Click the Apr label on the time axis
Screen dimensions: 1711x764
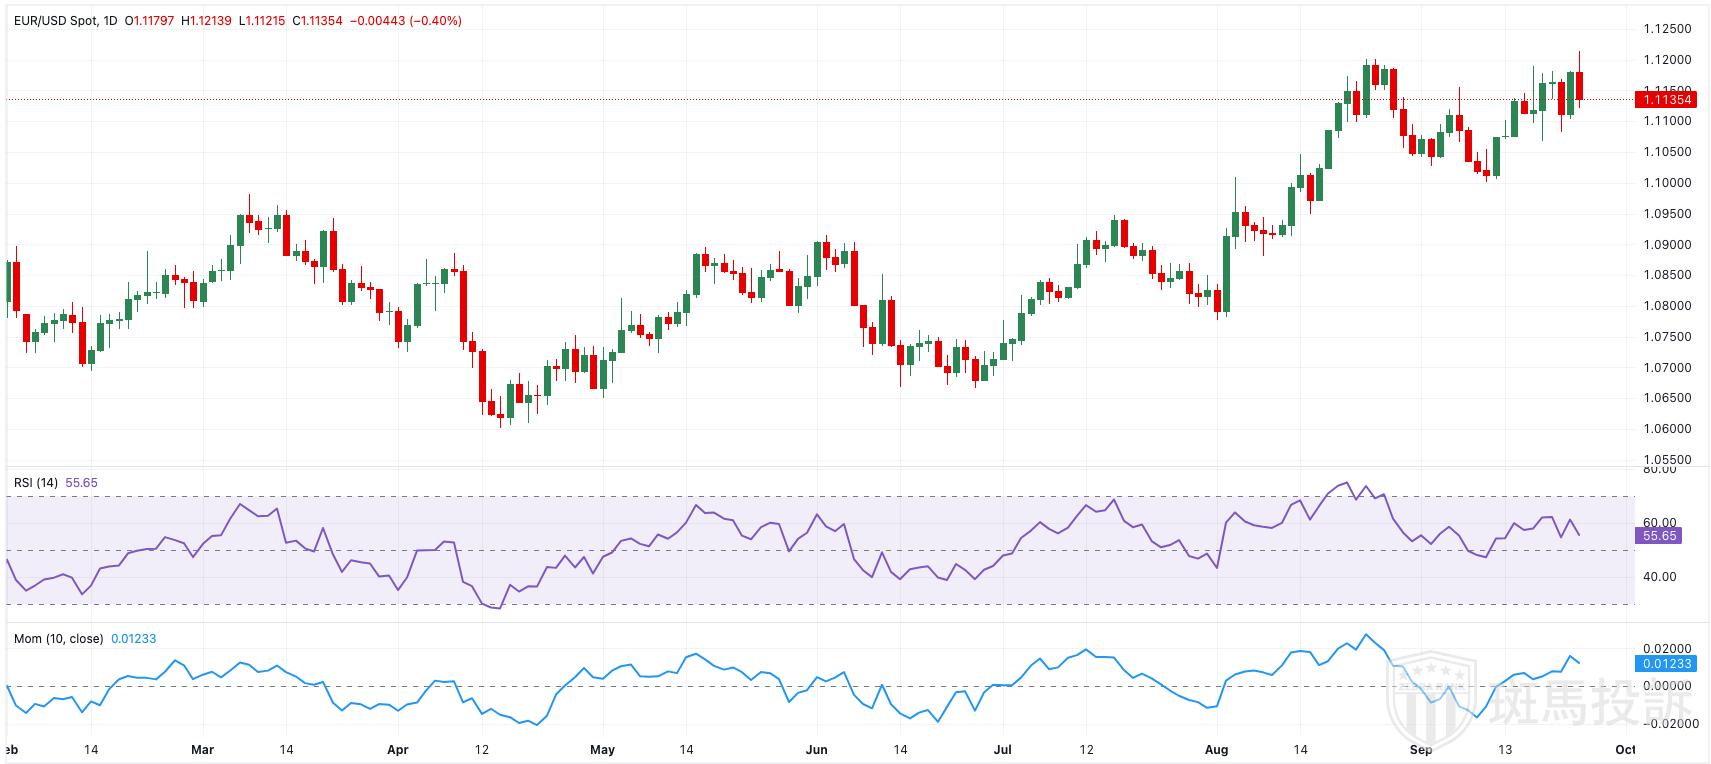398,749
